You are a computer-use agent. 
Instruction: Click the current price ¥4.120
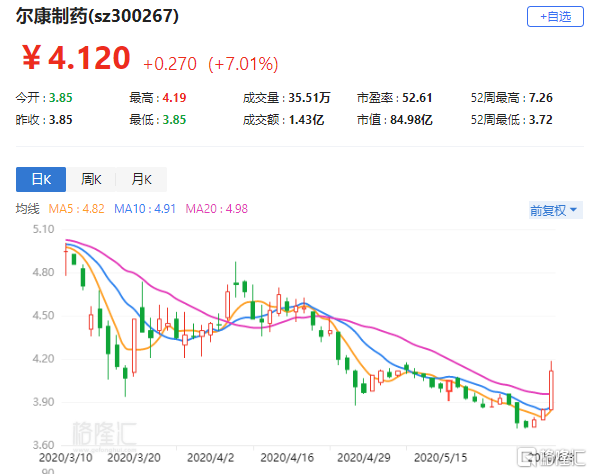76,58
